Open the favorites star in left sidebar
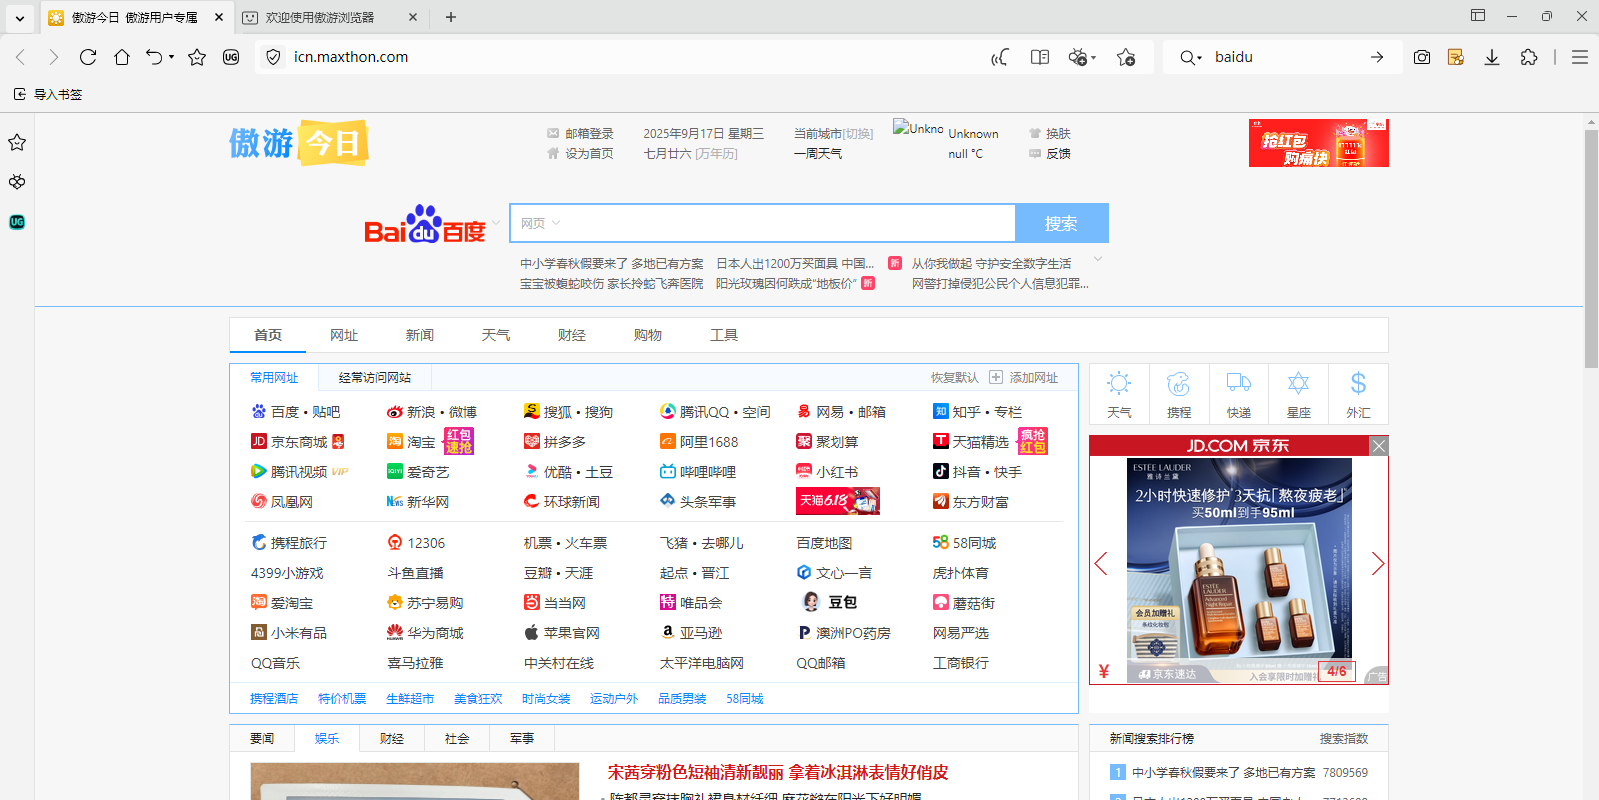The image size is (1599, 800). pyautogui.click(x=17, y=143)
